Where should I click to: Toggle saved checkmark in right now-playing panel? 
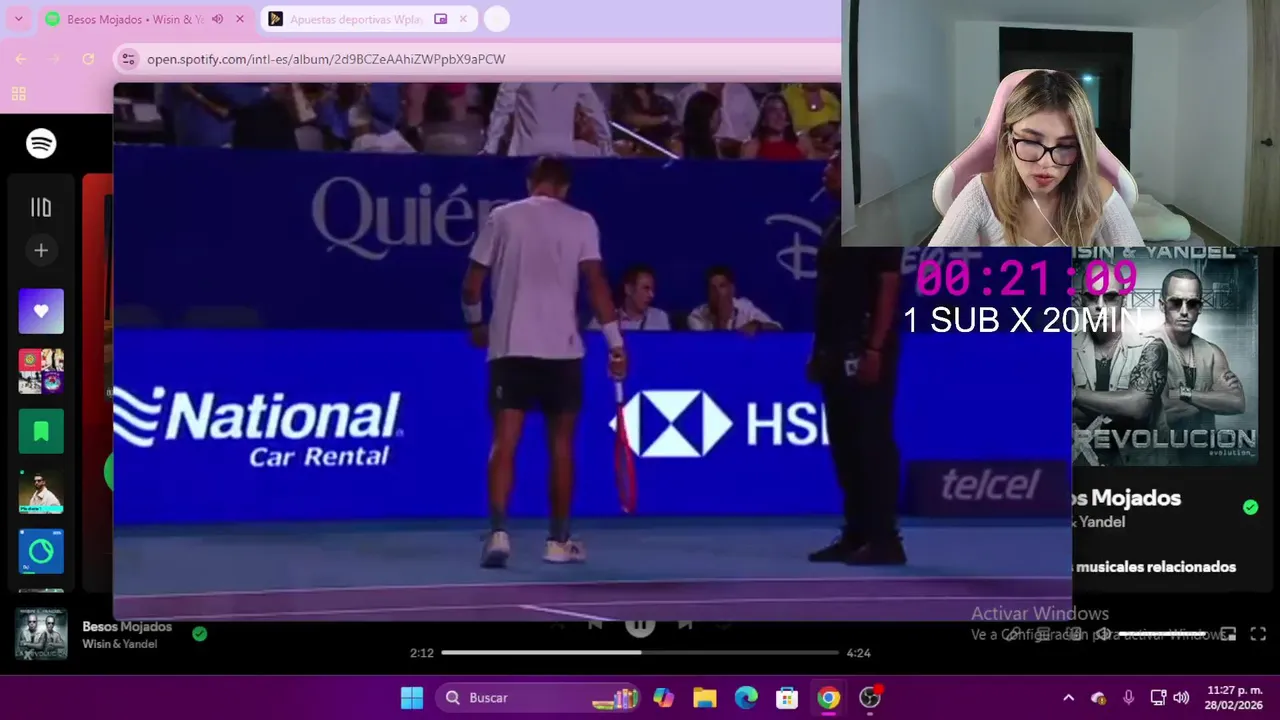coord(1250,507)
